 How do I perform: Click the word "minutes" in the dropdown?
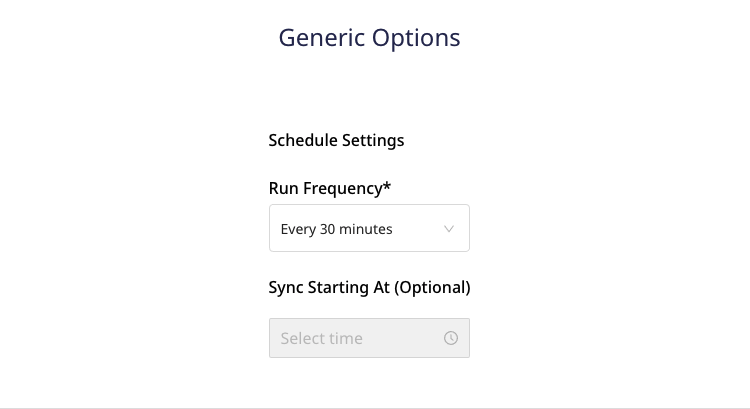367,229
